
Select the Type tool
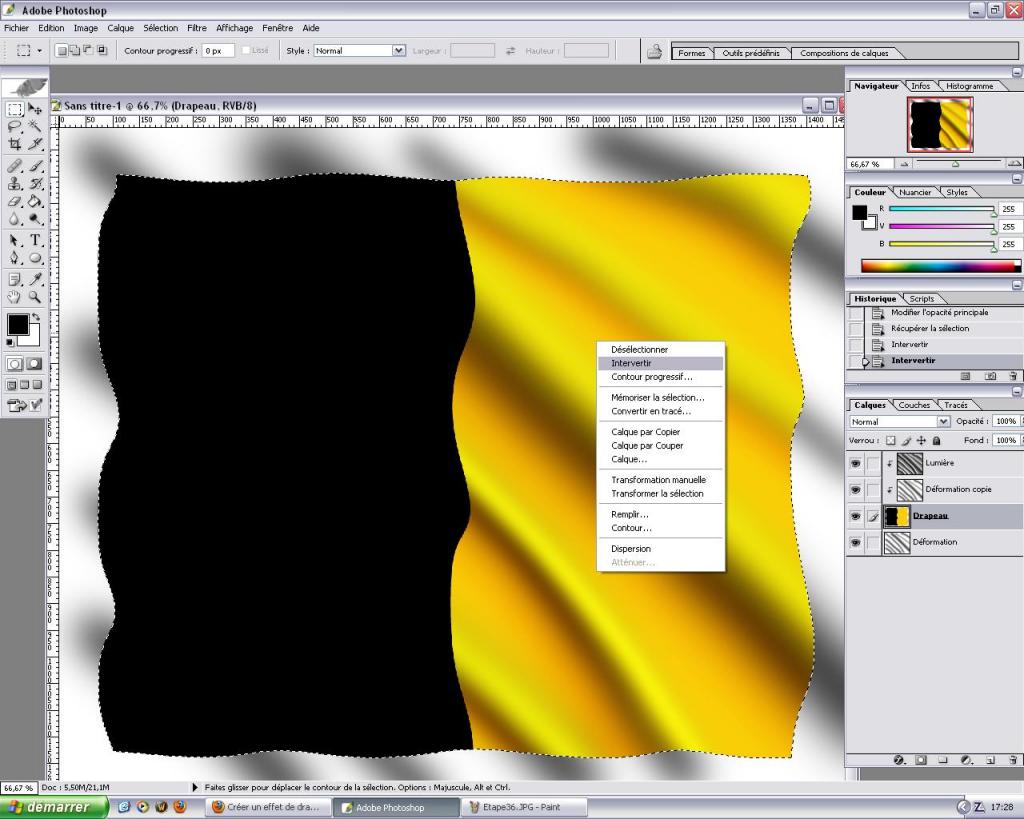[35, 240]
